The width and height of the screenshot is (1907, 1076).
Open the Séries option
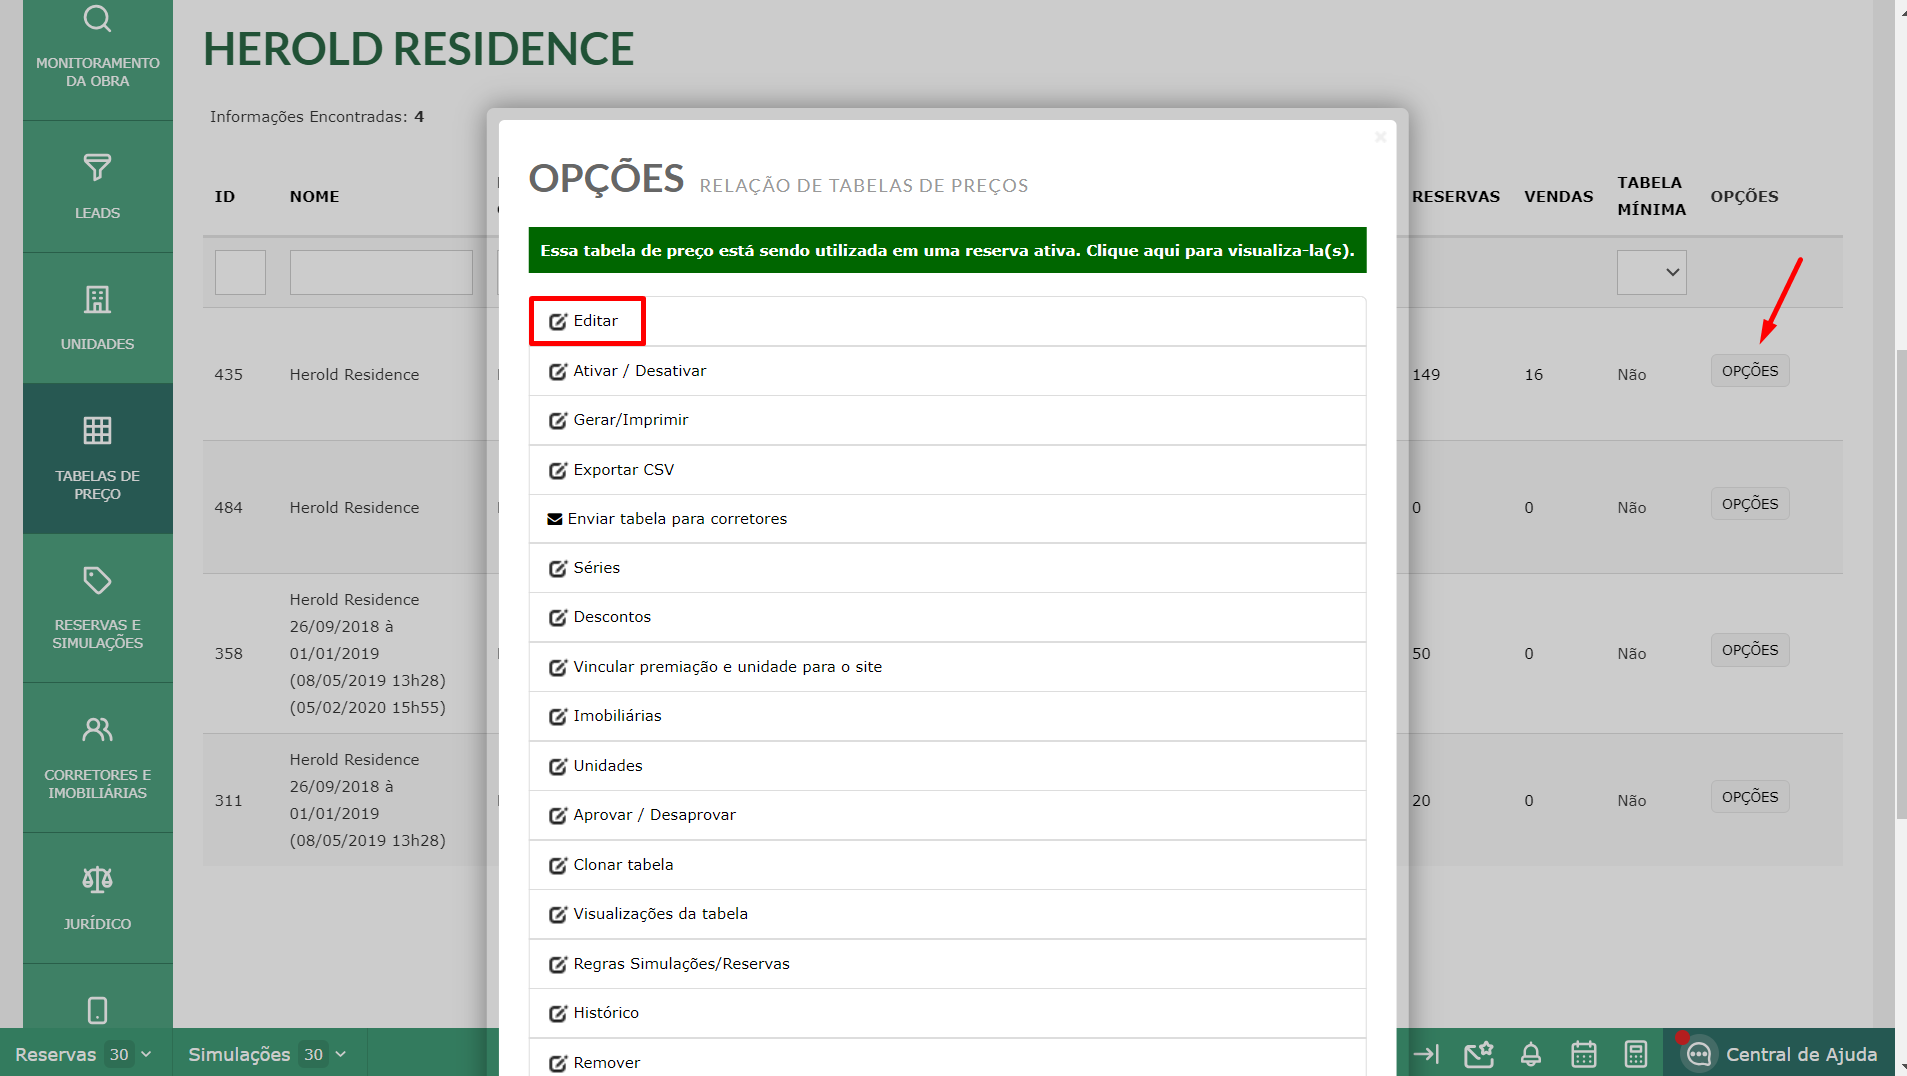coord(947,568)
